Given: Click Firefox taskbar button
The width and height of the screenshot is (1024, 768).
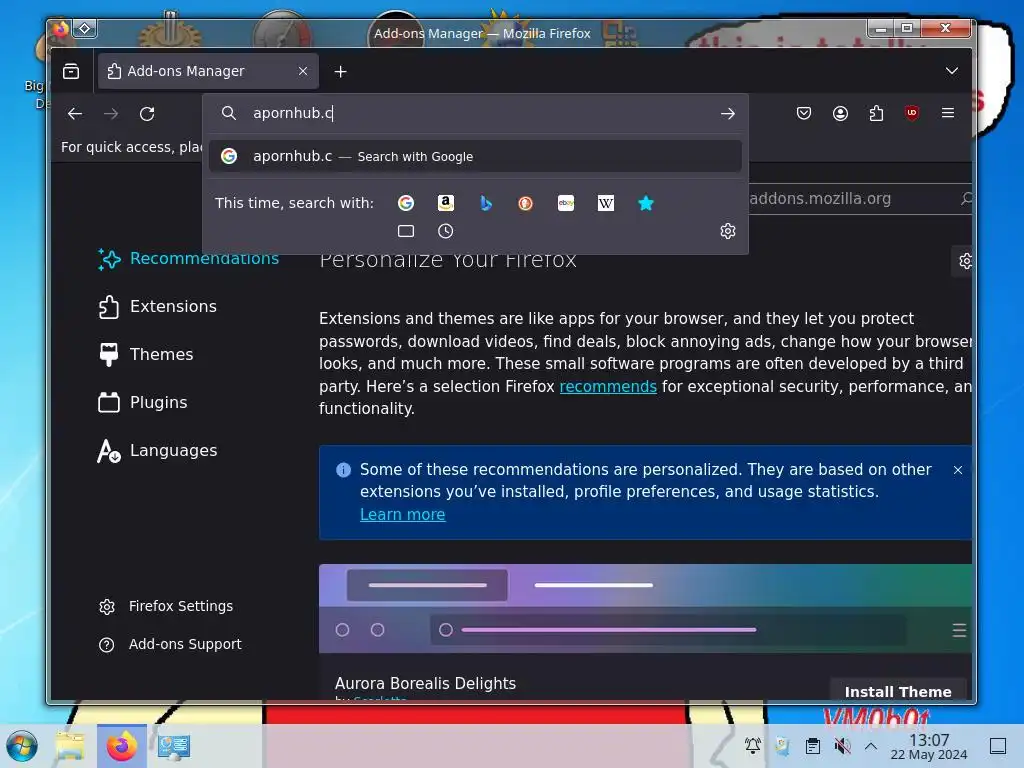Looking at the screenshot, I should pyautogui.click(x=121, y=746).
